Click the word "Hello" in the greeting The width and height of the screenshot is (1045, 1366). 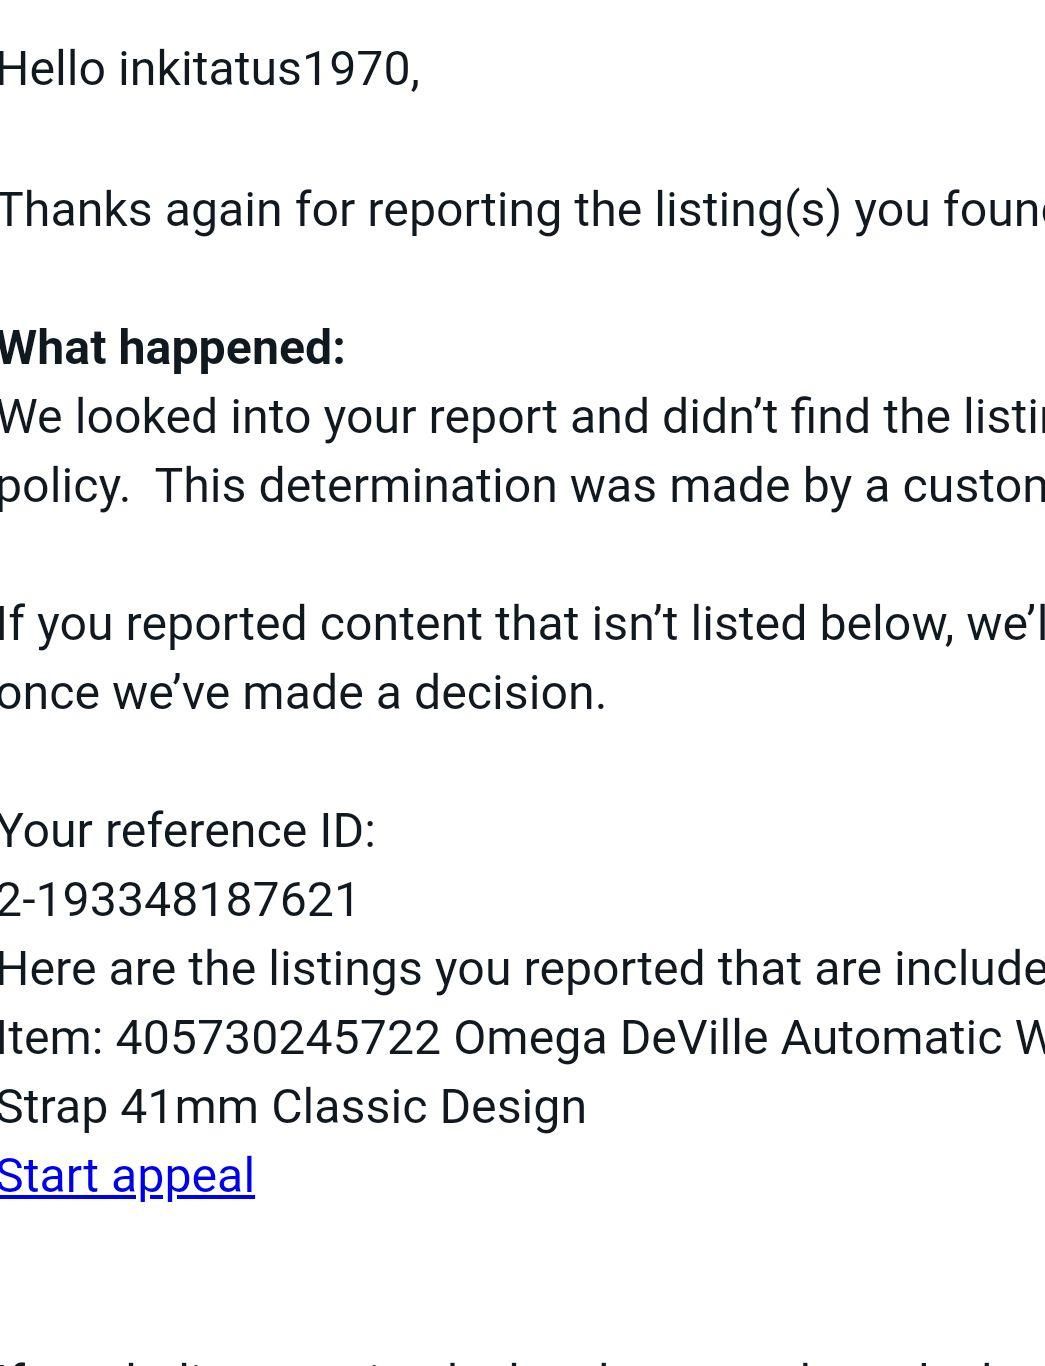52,70
